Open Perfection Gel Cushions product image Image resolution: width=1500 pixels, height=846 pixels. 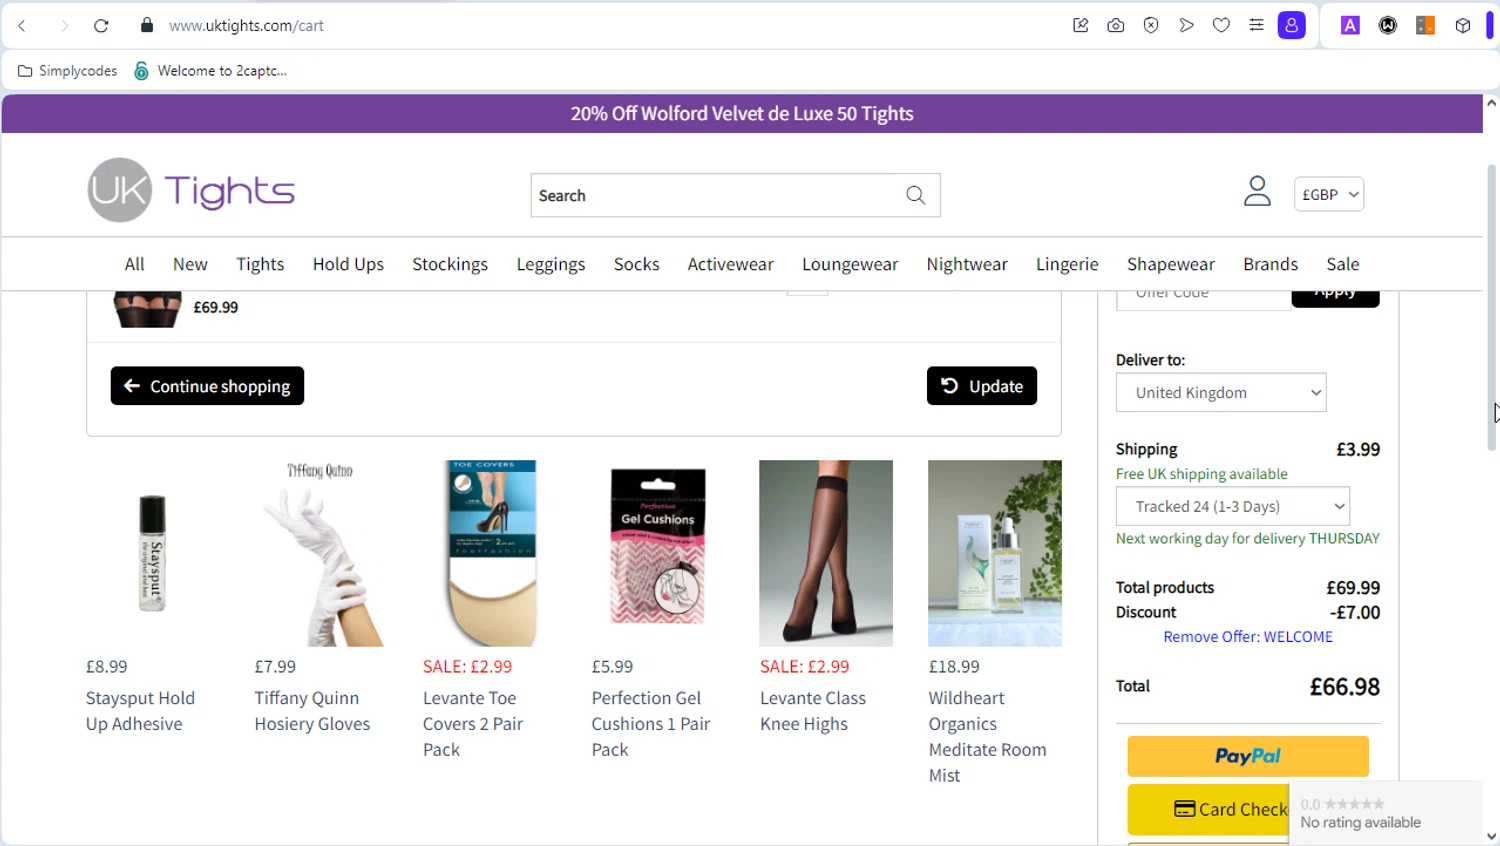coord(658,553)
